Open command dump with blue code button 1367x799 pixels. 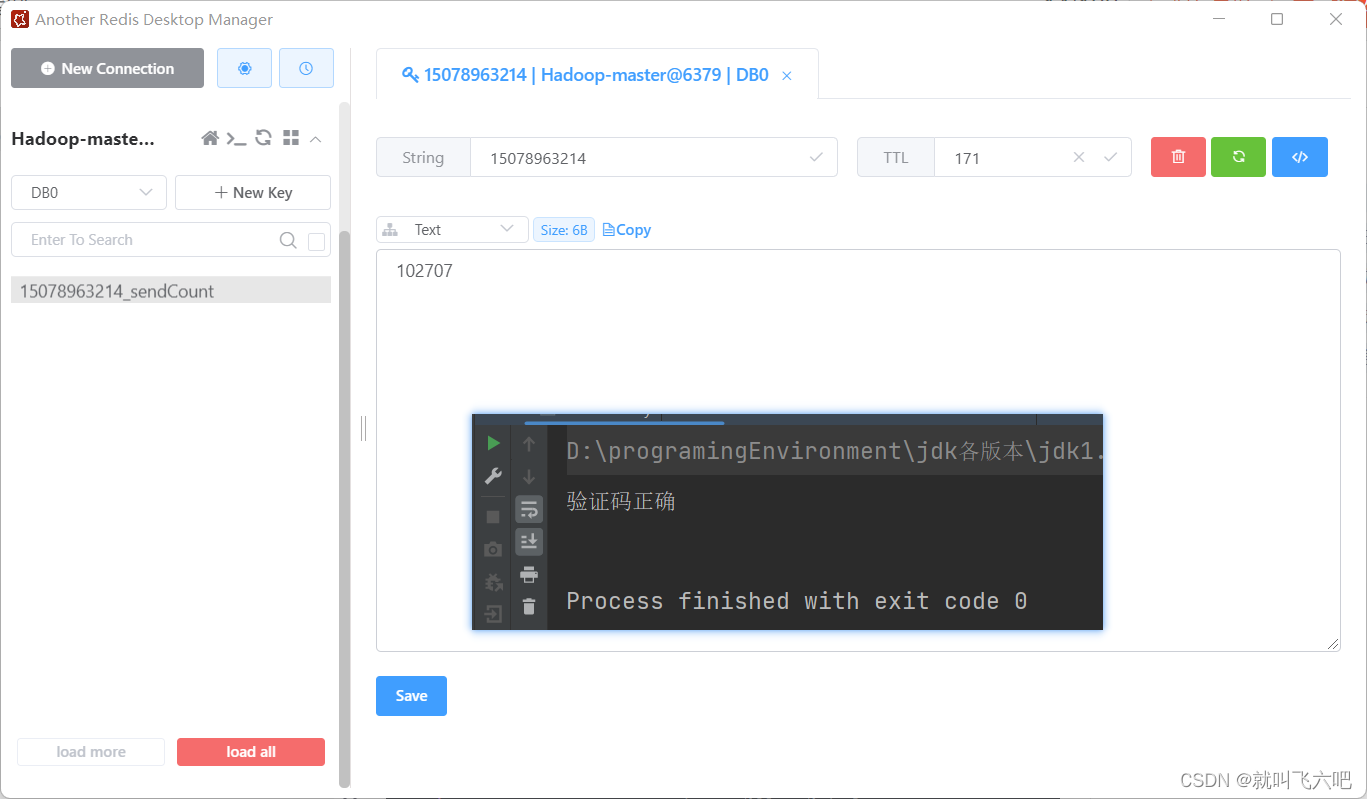pyautogui.click(x=1300, y=157)
